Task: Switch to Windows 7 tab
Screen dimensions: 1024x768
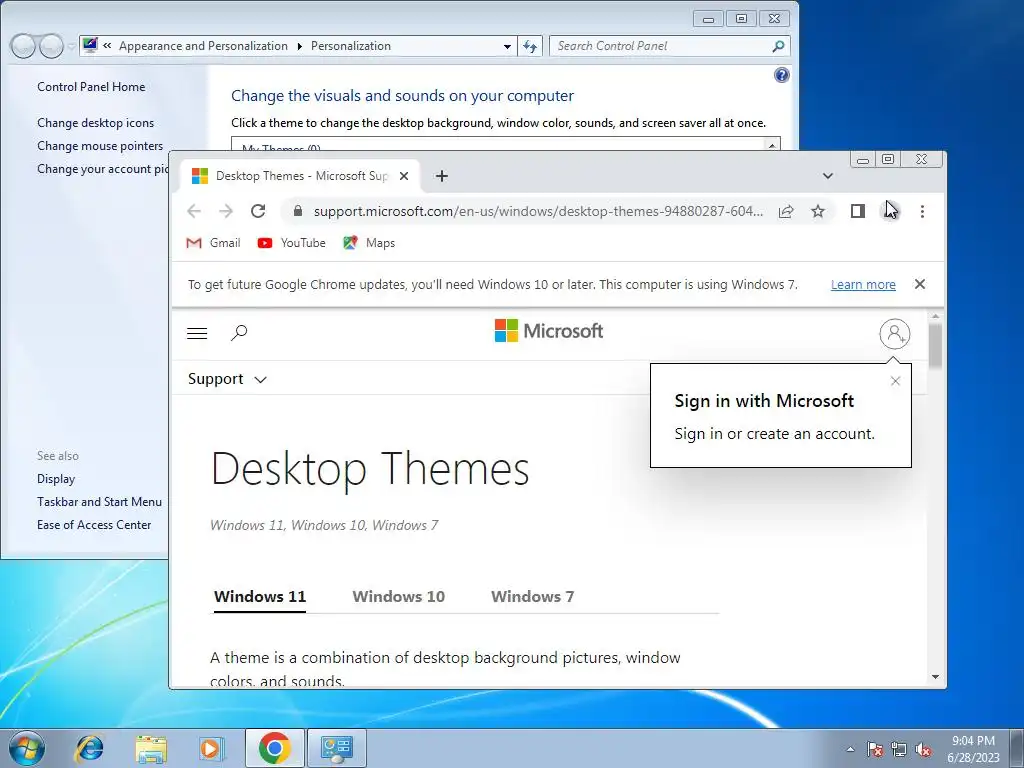Action: click(532, 596)
